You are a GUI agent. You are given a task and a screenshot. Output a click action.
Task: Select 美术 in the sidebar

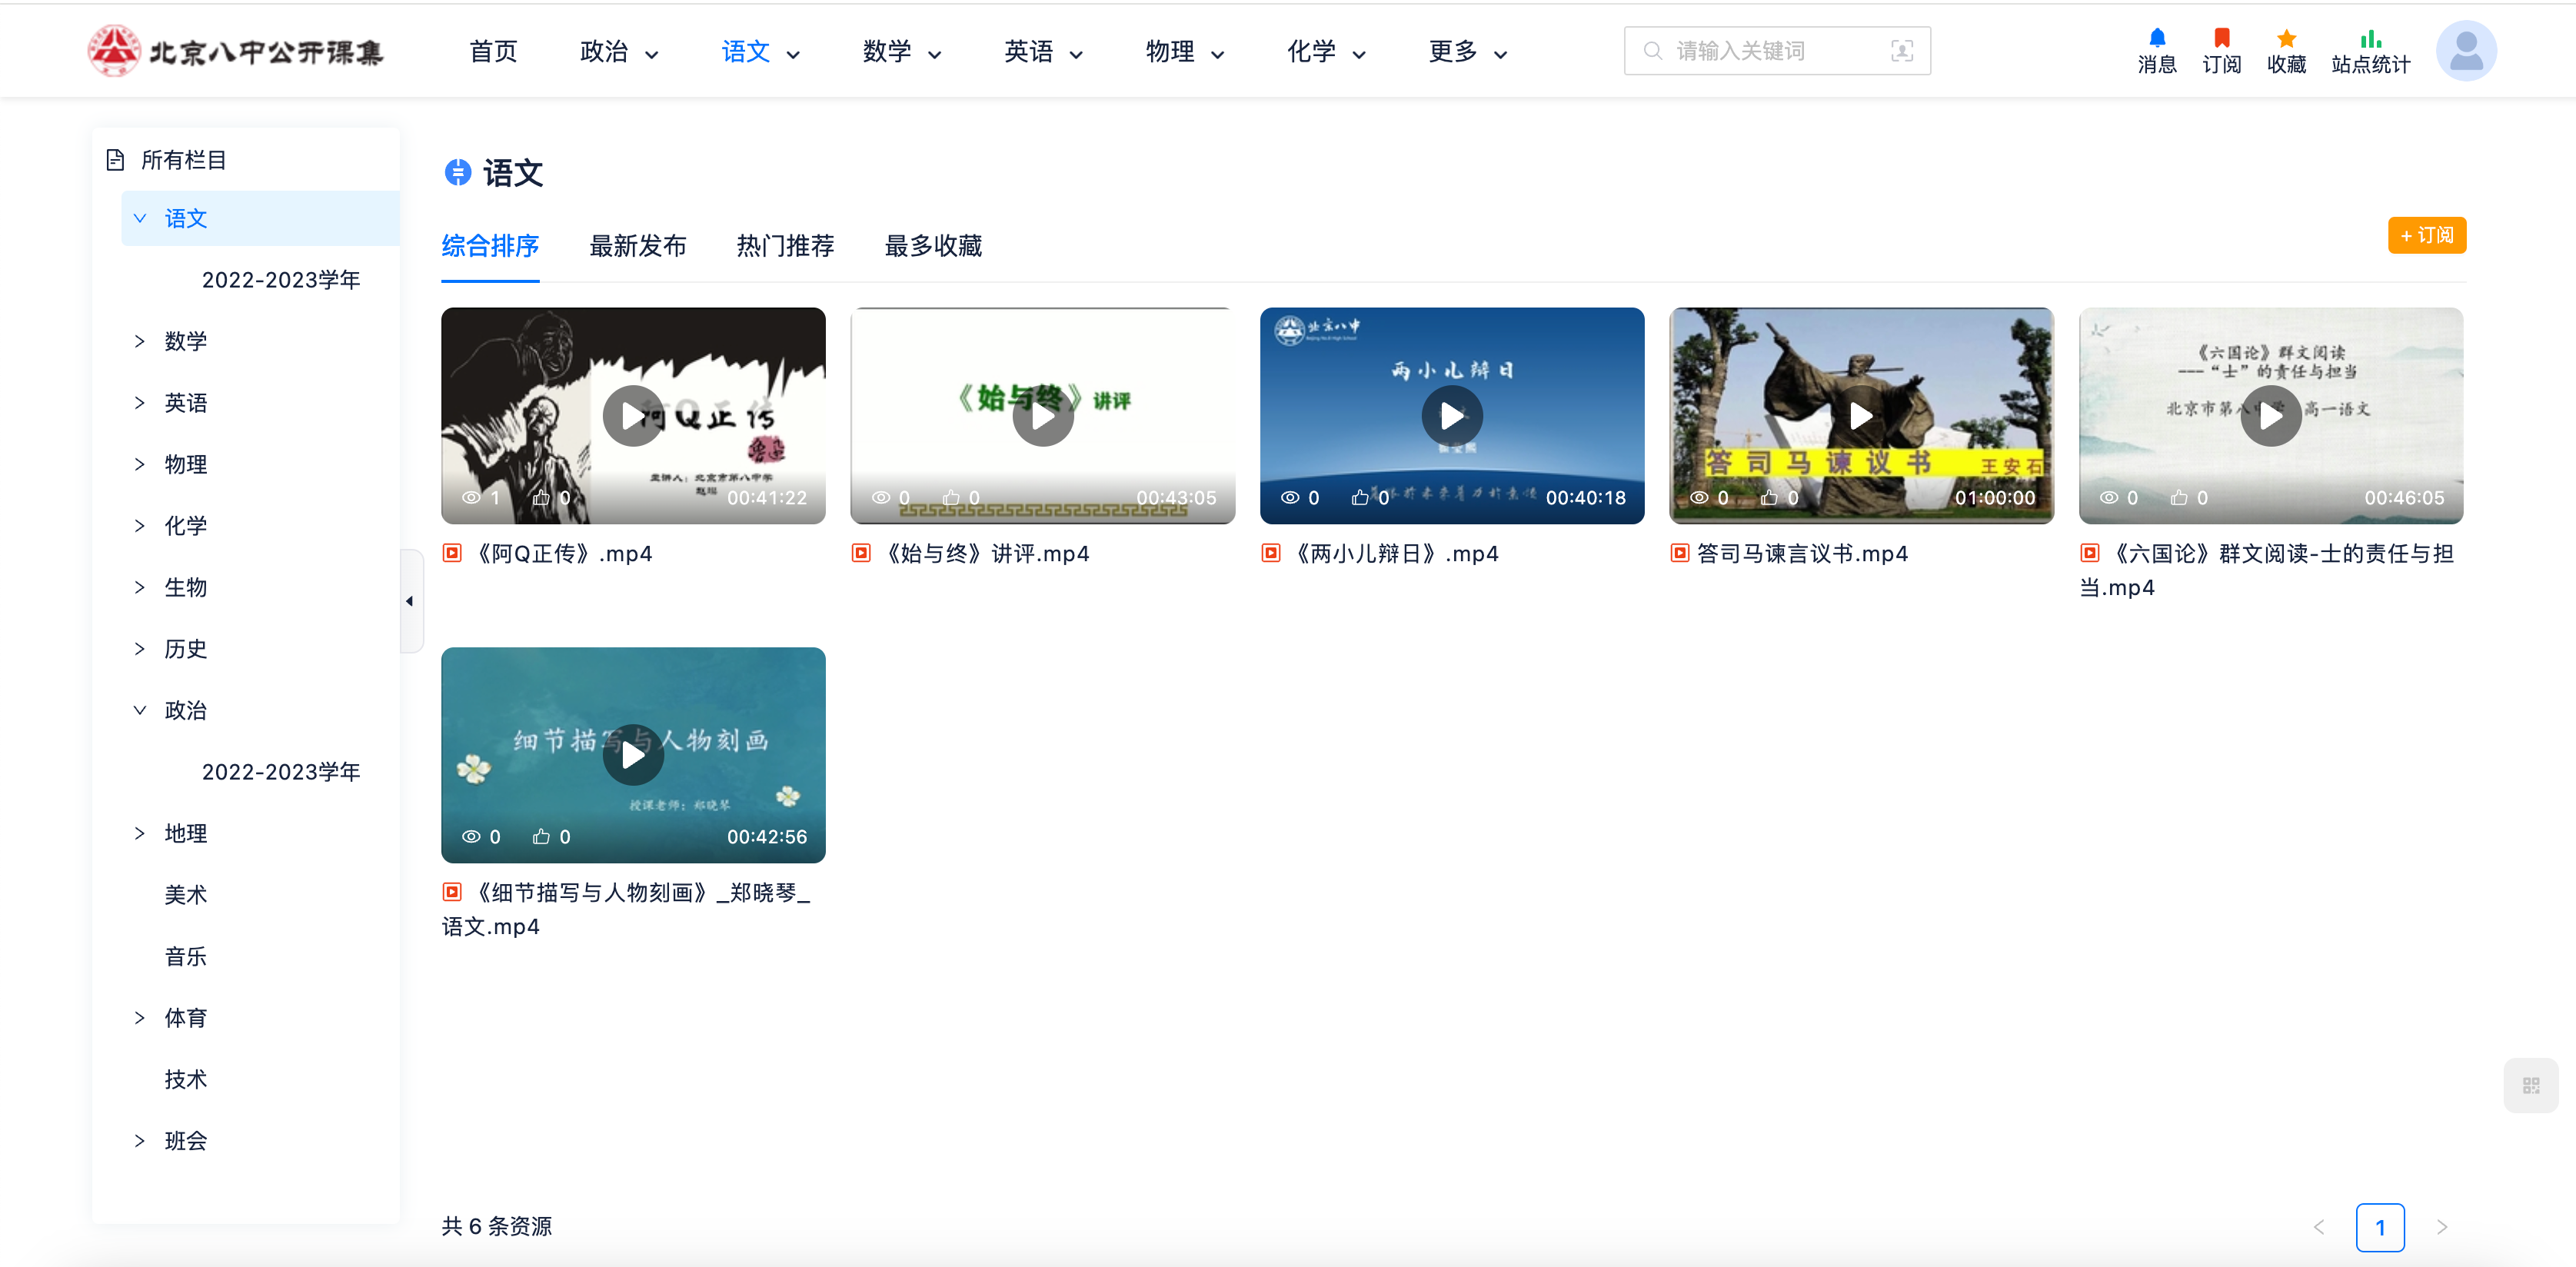tap(185, 895)
